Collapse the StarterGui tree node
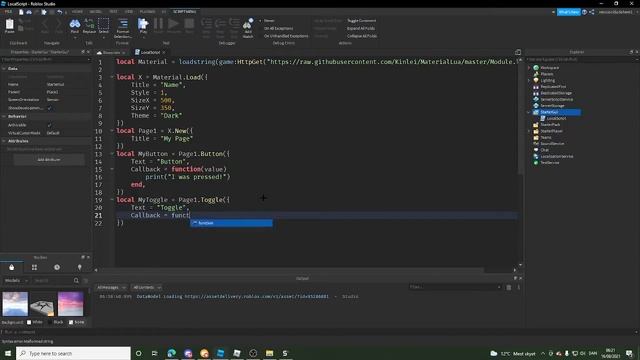This screenshot has width=640, height=360. click(x=529, y=112)
